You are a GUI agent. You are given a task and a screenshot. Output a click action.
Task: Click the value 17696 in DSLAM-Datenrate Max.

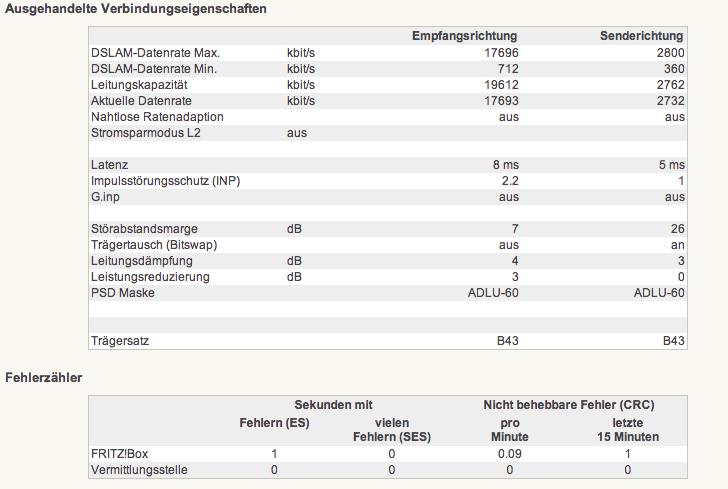501,53
